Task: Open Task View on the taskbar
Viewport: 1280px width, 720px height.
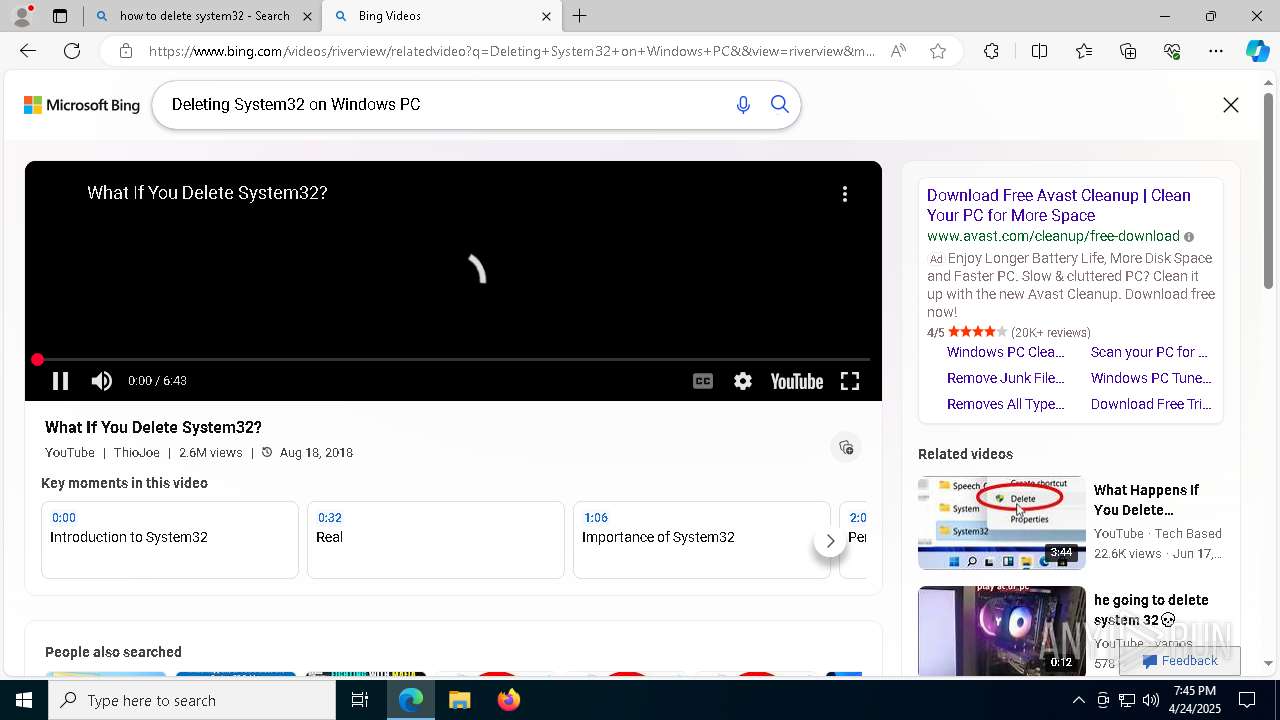Action: point(360,700)
